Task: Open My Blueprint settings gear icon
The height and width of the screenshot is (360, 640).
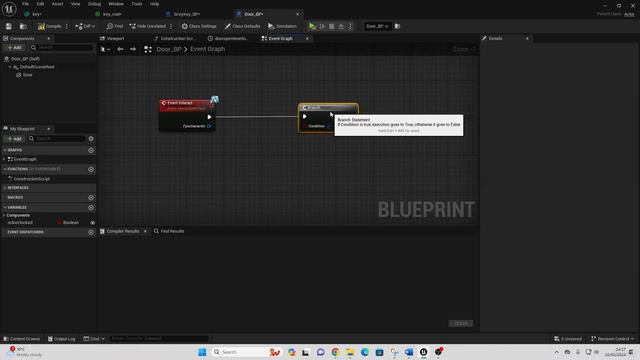Action: click(x=91, y=139)
